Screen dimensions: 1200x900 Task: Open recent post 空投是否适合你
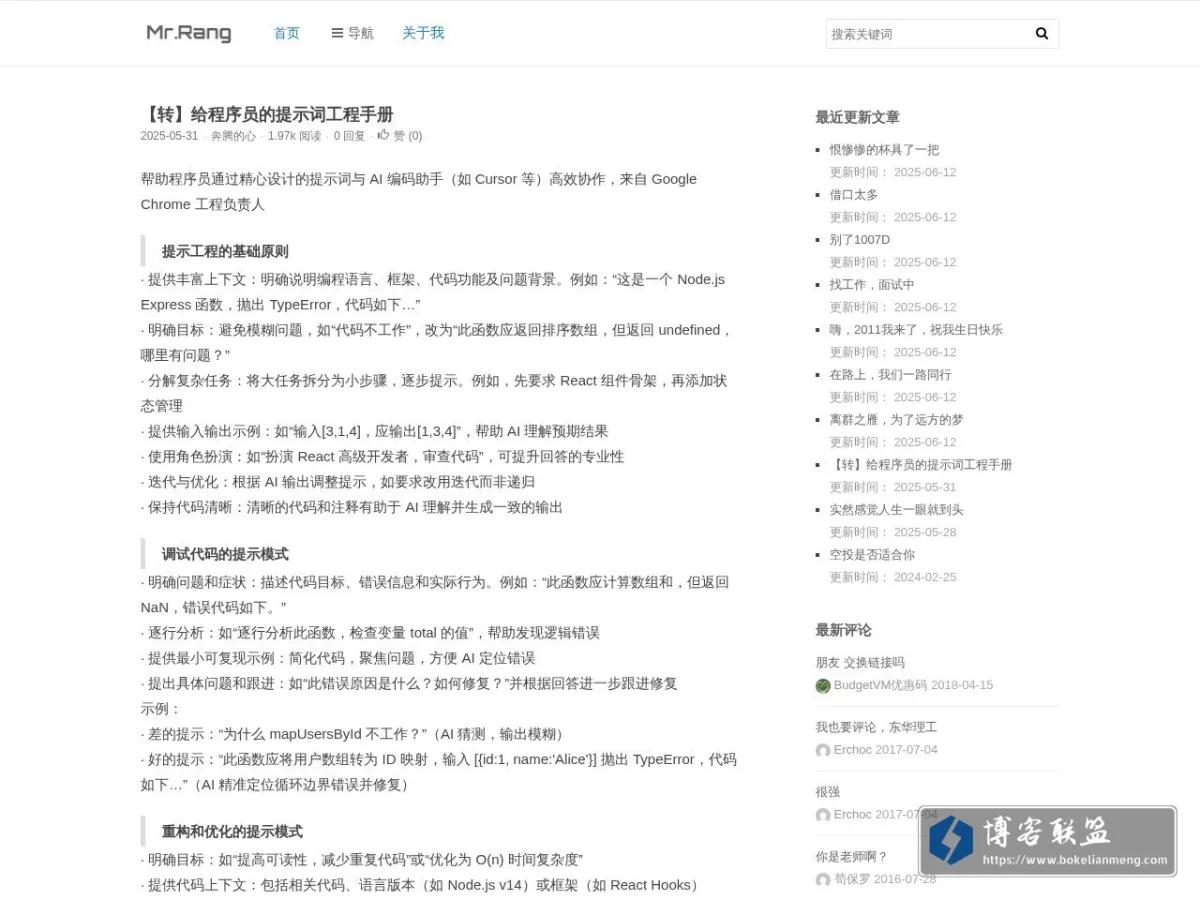[x=871, y=555]
